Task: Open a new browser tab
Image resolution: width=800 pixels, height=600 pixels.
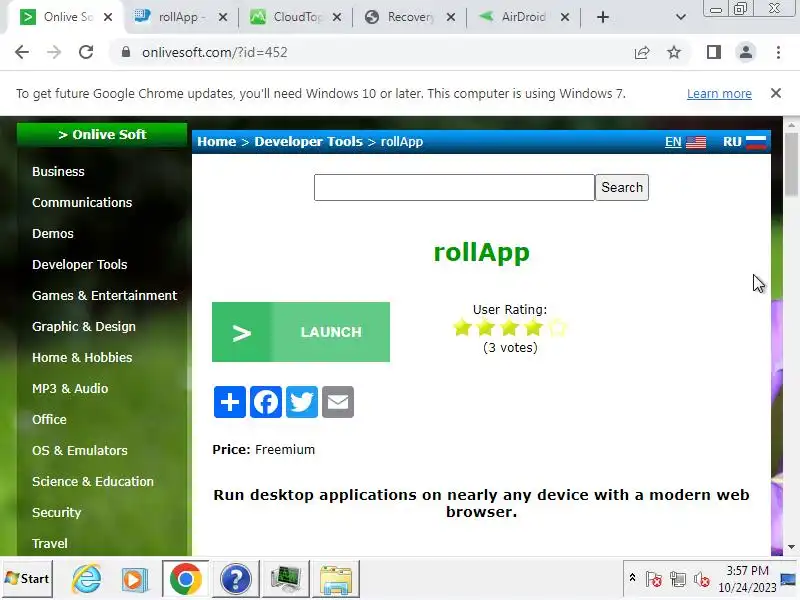Action: (x=603, y=17)
